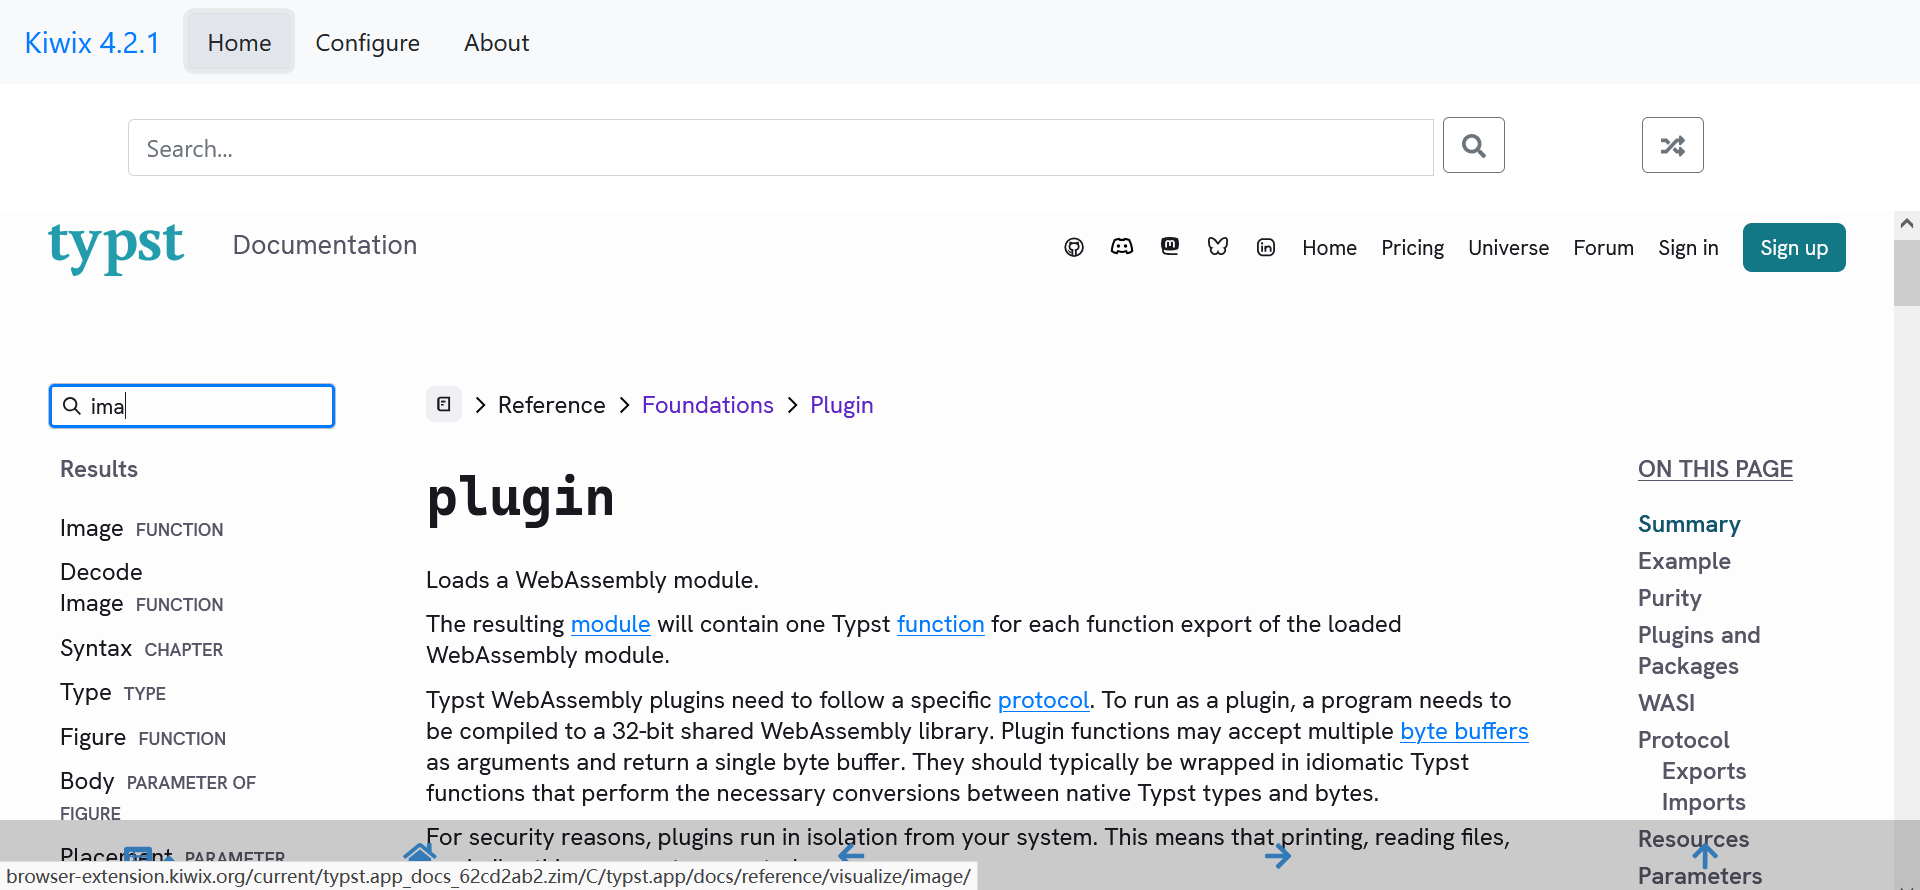Follow the 'byte buffers' hyperlink
This screenshot has width=1920, height=890.
tap(1464, 731)
